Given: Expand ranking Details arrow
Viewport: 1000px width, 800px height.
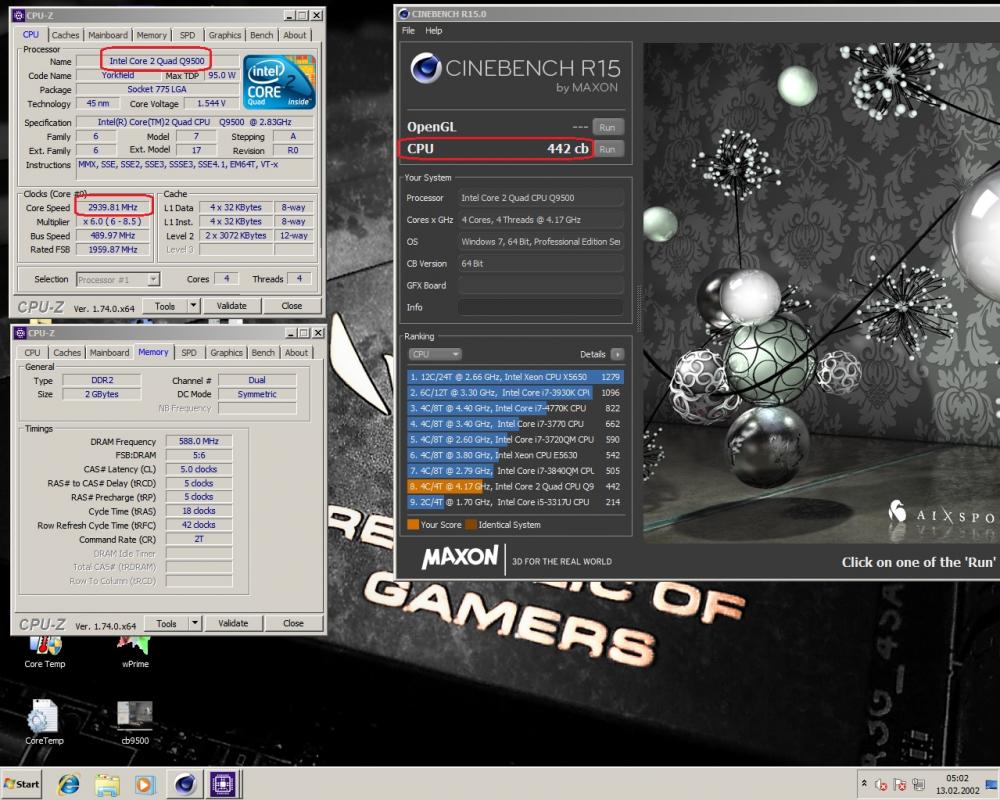Looking at the screenshot, I should tap(617, 354).
